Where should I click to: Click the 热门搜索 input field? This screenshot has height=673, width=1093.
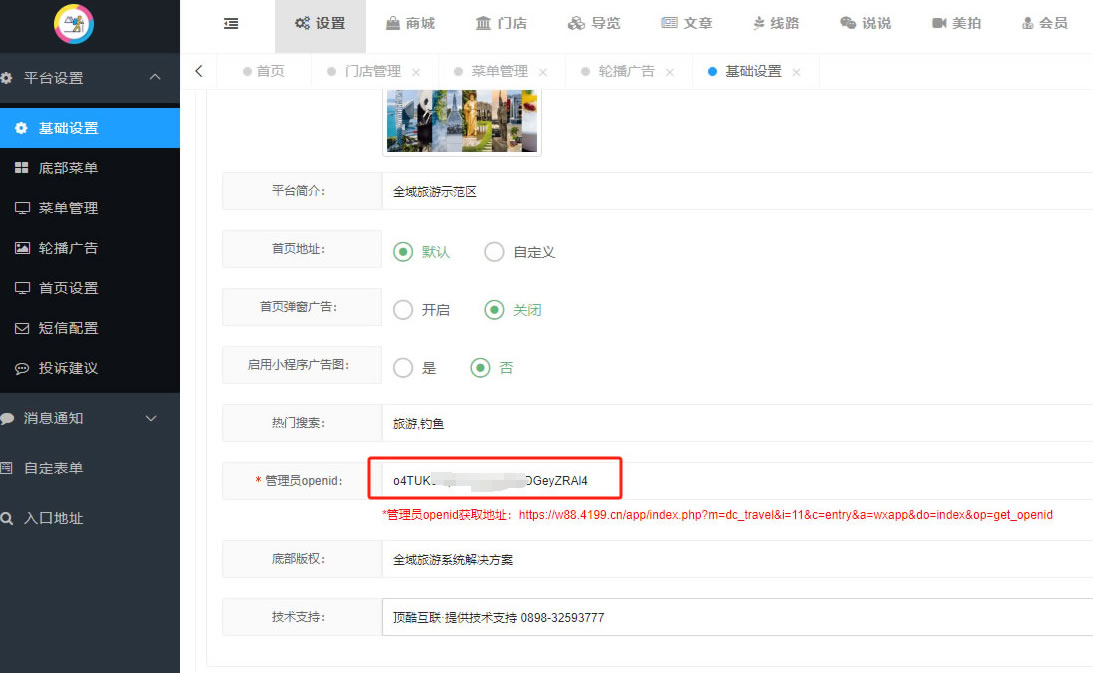(737, 423)
